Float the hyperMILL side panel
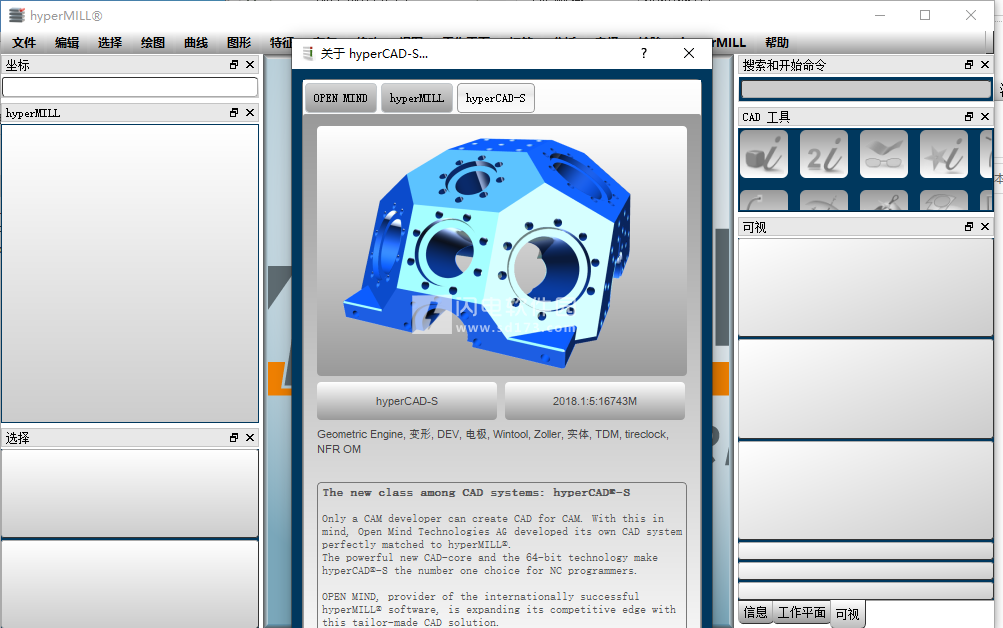 click(x=233, y=113)
